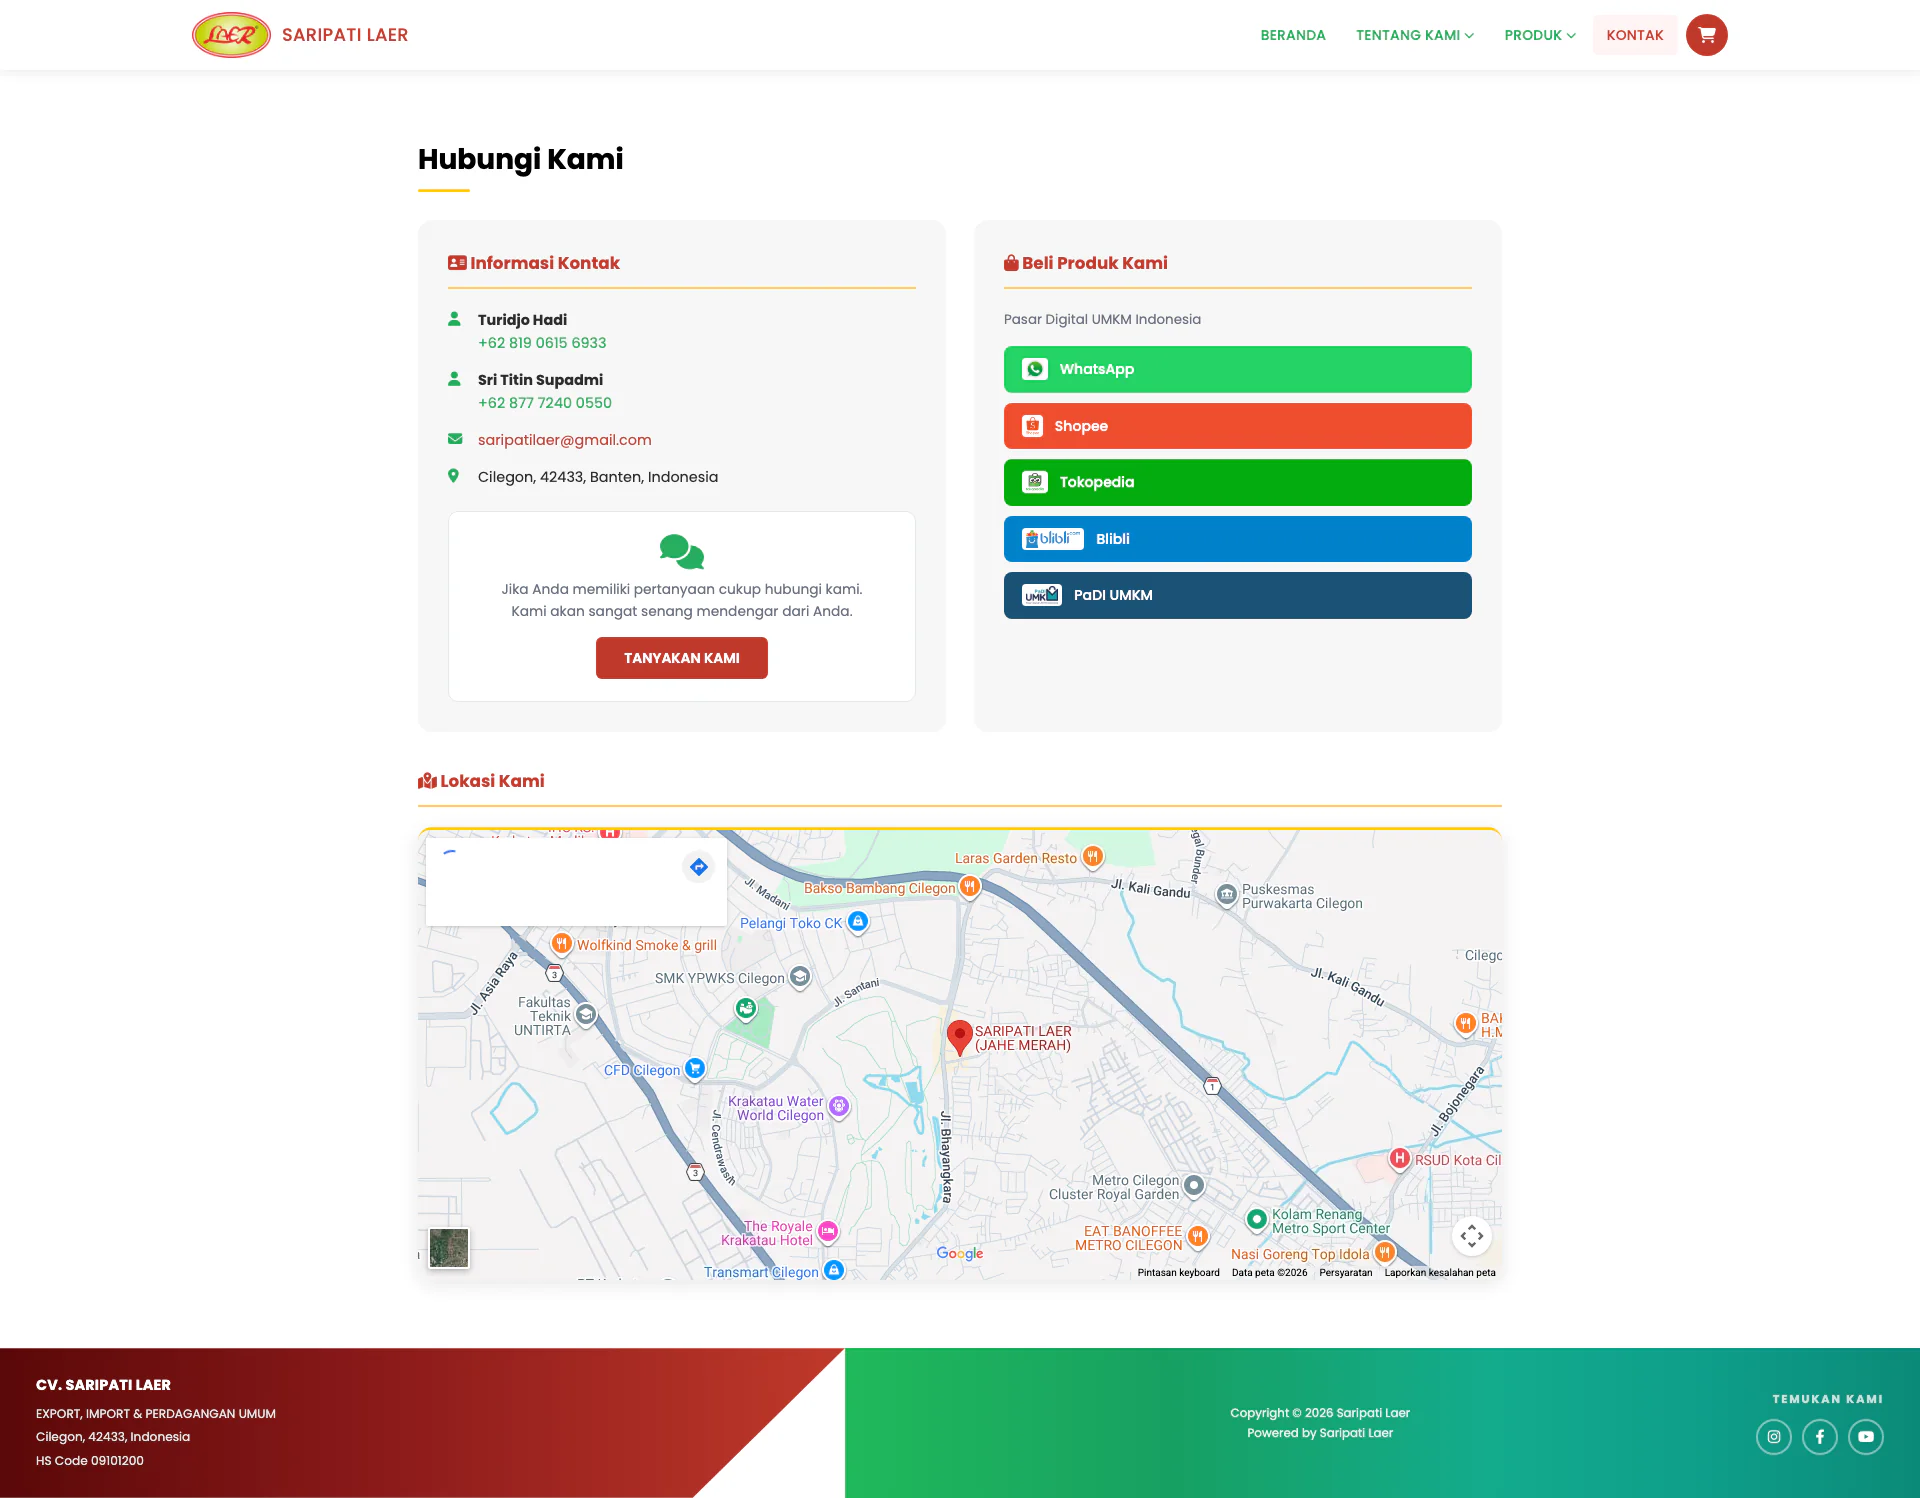The height and width of the screenshot is (1498, 1920).
Task: Expand the Produk dropdown menu
Action: [1539, 35]
